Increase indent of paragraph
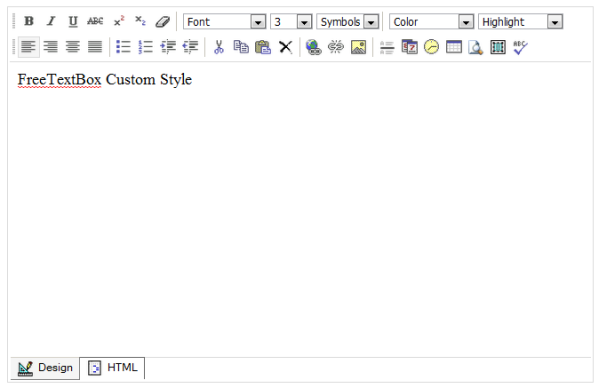Viewport: 600px width, 388px height. click(x=168, y=47)
